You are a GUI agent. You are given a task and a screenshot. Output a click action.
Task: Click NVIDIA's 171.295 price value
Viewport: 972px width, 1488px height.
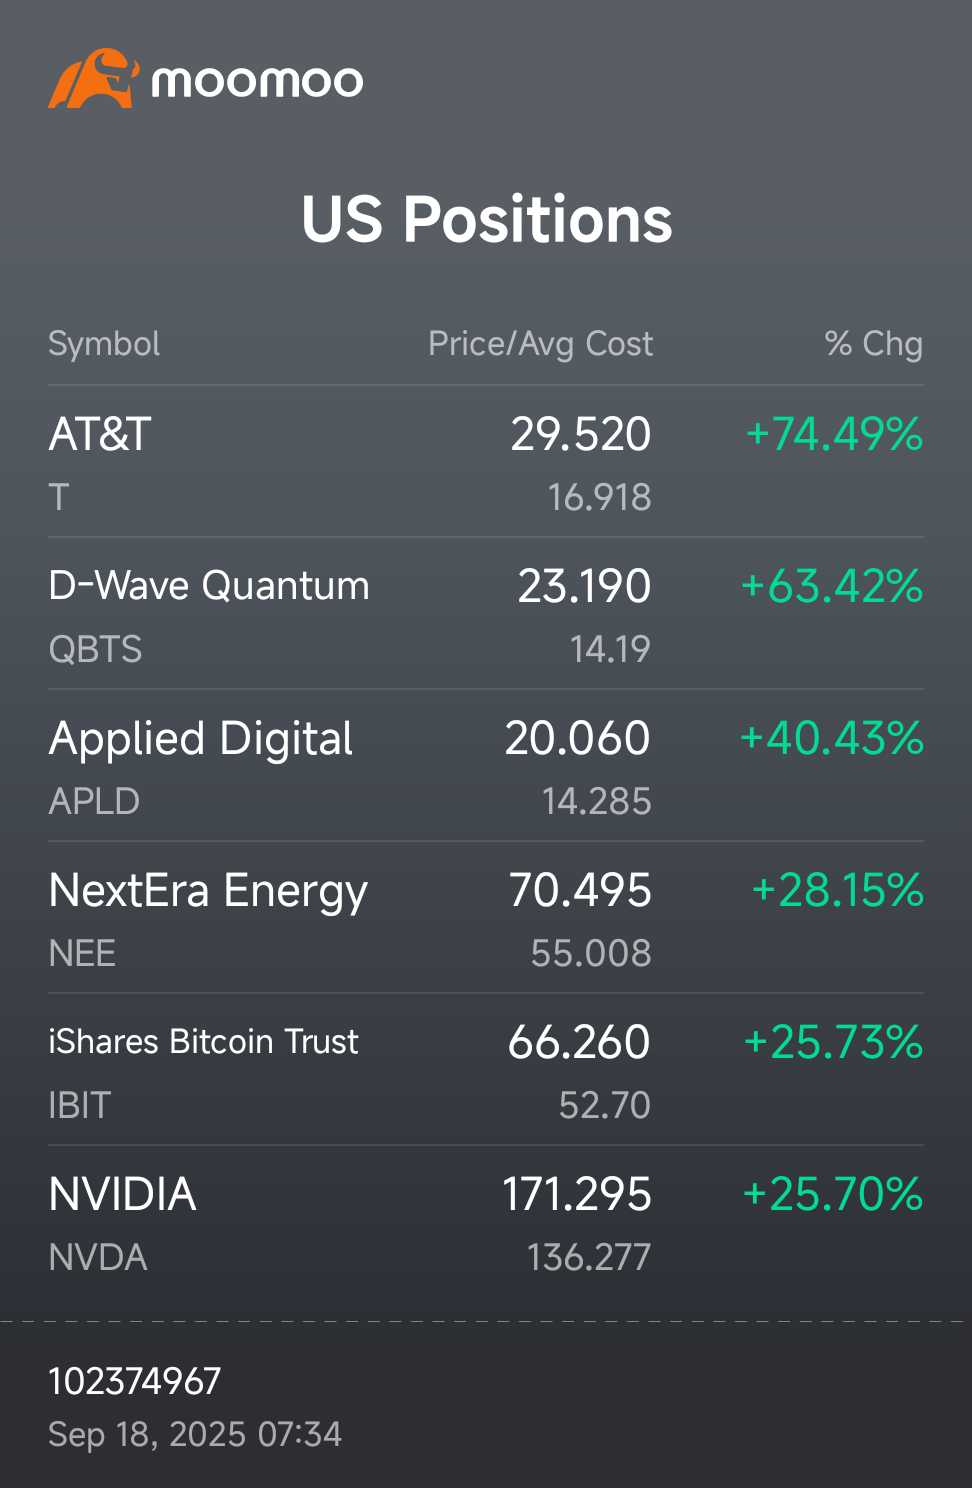pos(577,1195)
